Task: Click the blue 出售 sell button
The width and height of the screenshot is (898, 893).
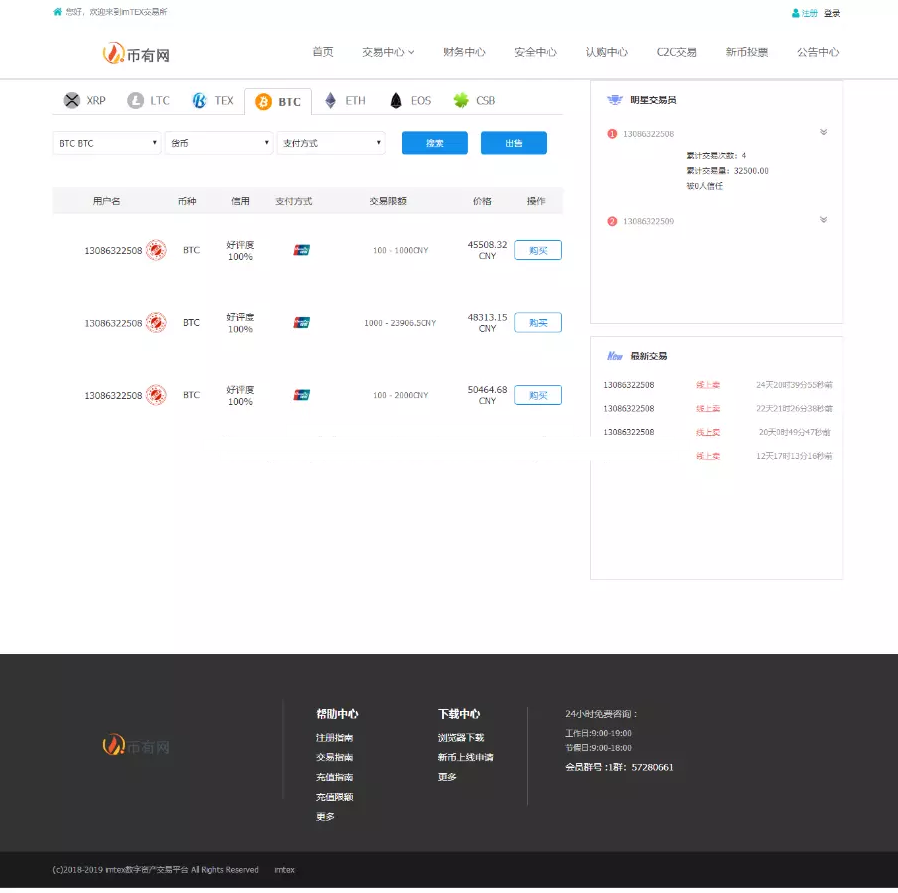Action: (x=514, y=143)
